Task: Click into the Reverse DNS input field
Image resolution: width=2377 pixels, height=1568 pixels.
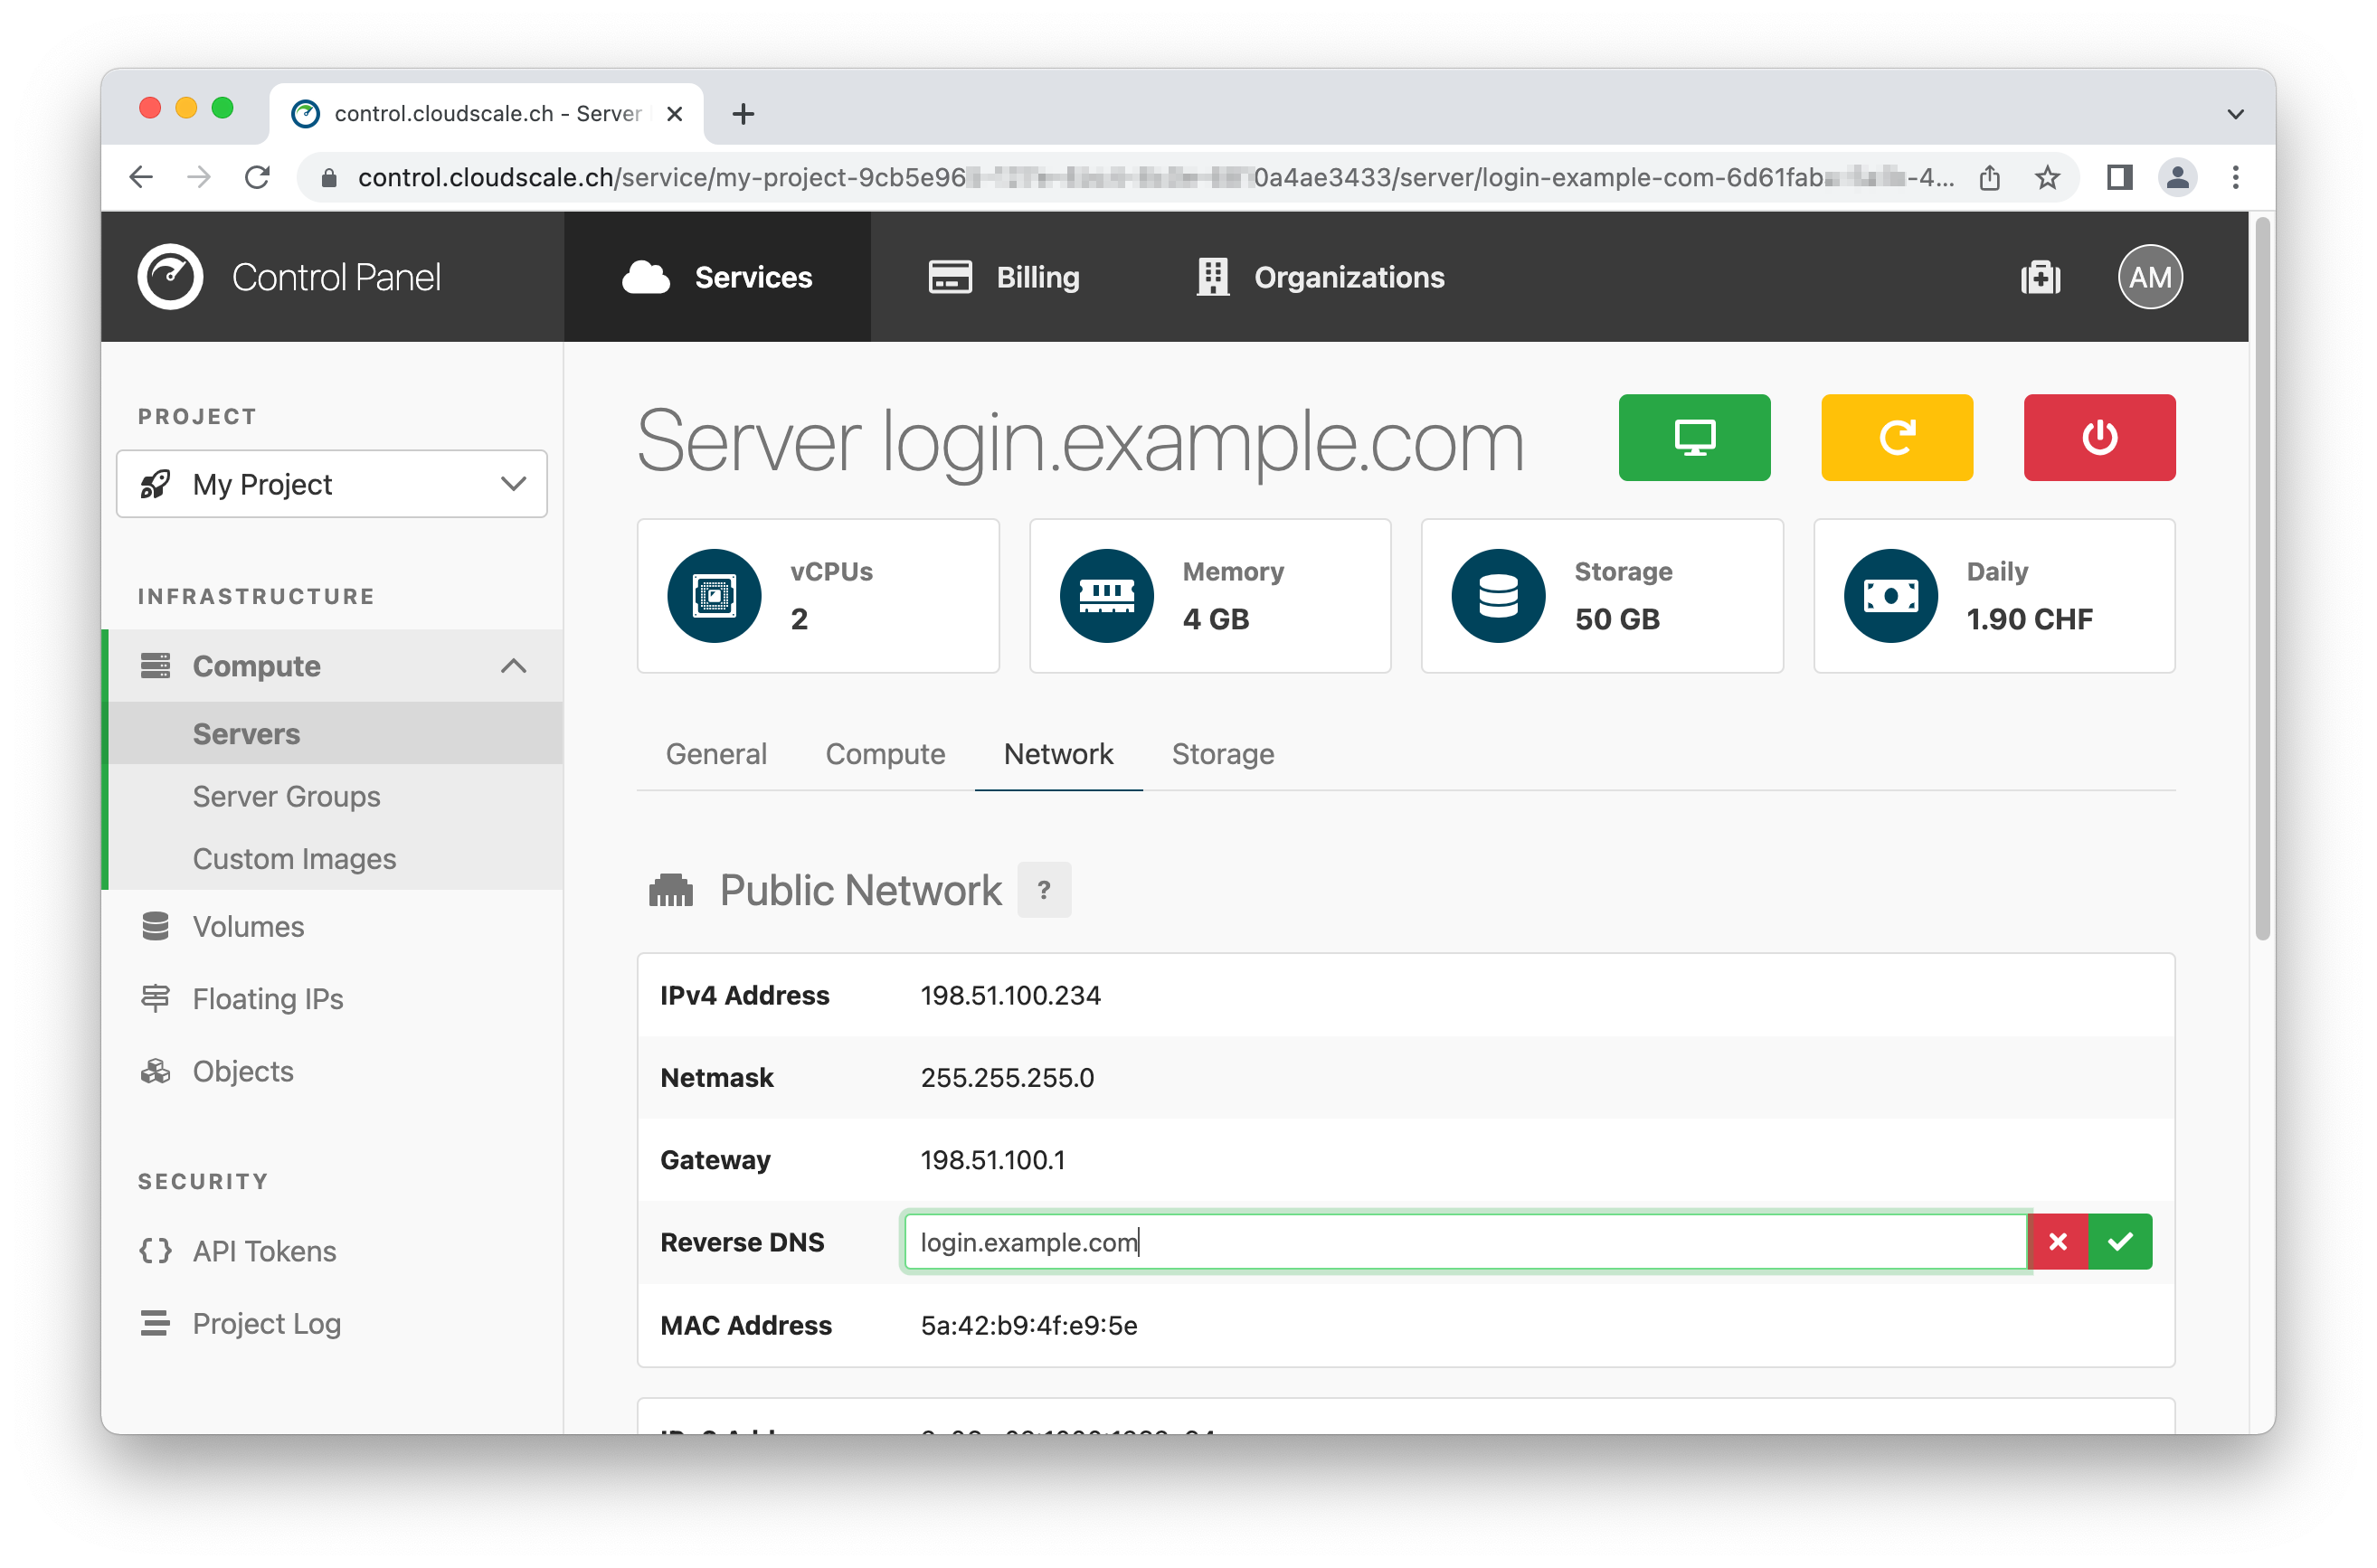Action: 1464,1241
